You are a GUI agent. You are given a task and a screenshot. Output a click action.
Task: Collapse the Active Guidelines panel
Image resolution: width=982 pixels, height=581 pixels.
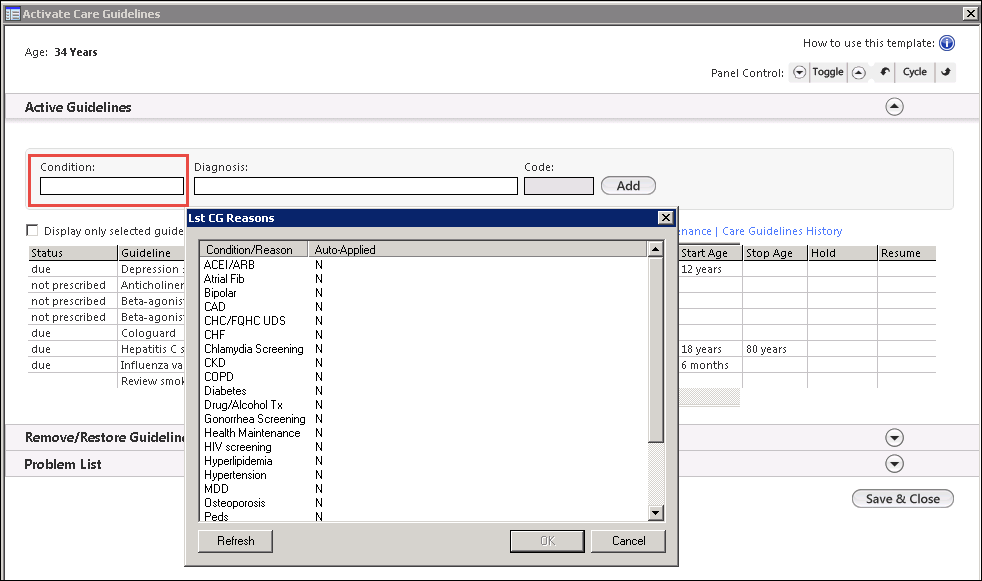coord(894,107)
